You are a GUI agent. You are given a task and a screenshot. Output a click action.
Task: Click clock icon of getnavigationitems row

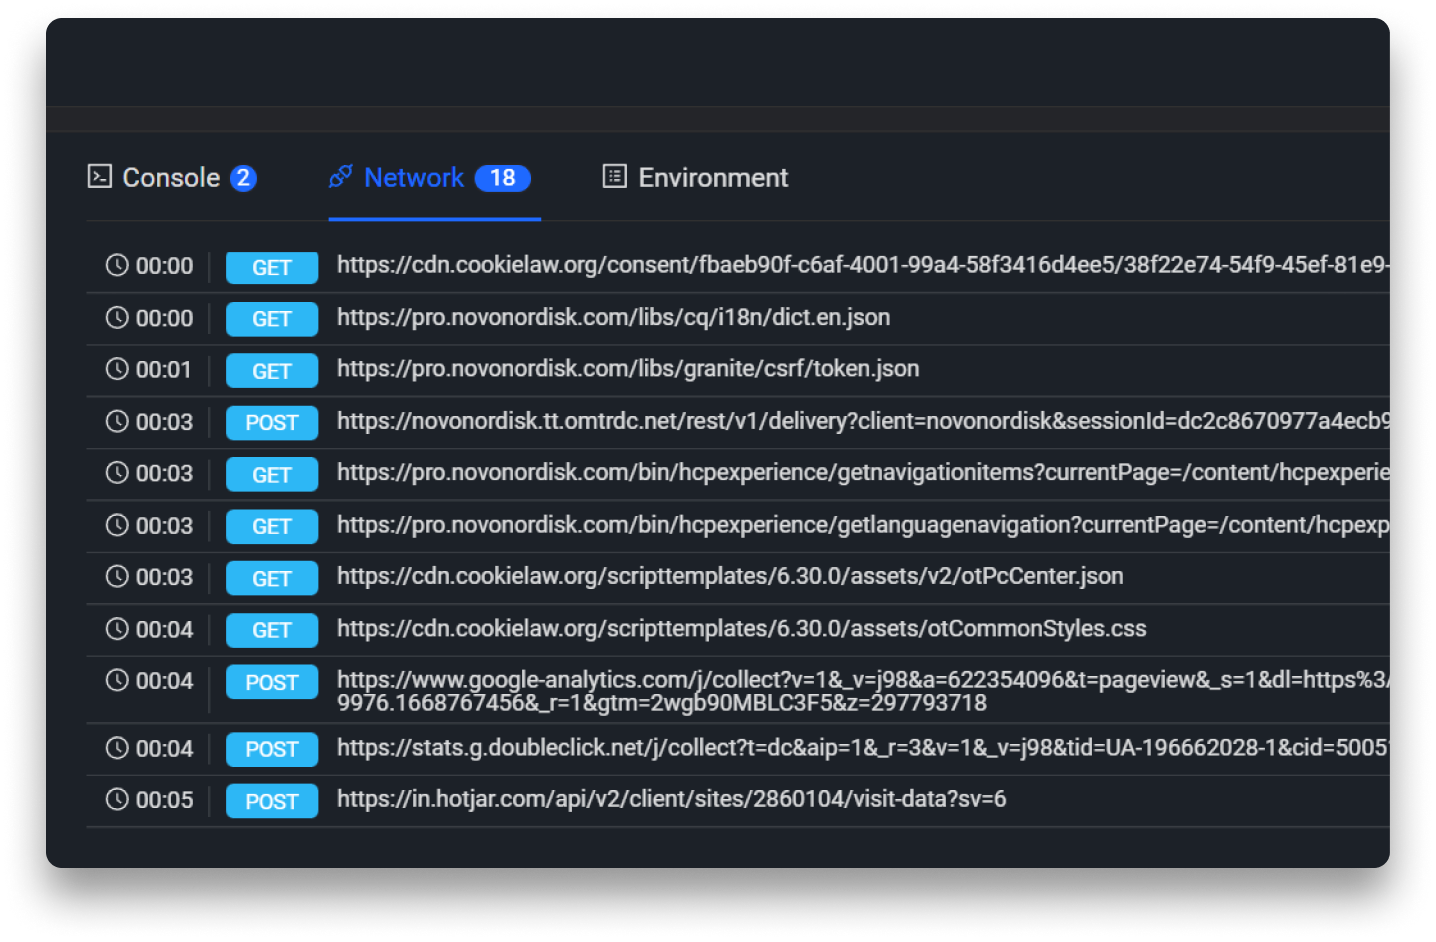click(117, 473)
